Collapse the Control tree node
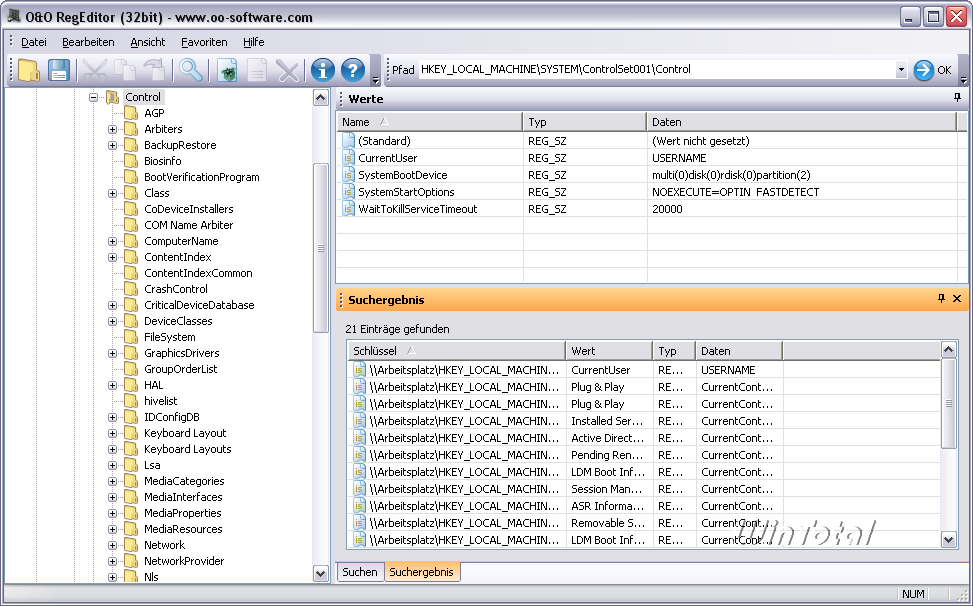Image resolution: width=973 pixels, height=606 pixels. (93, 97)
